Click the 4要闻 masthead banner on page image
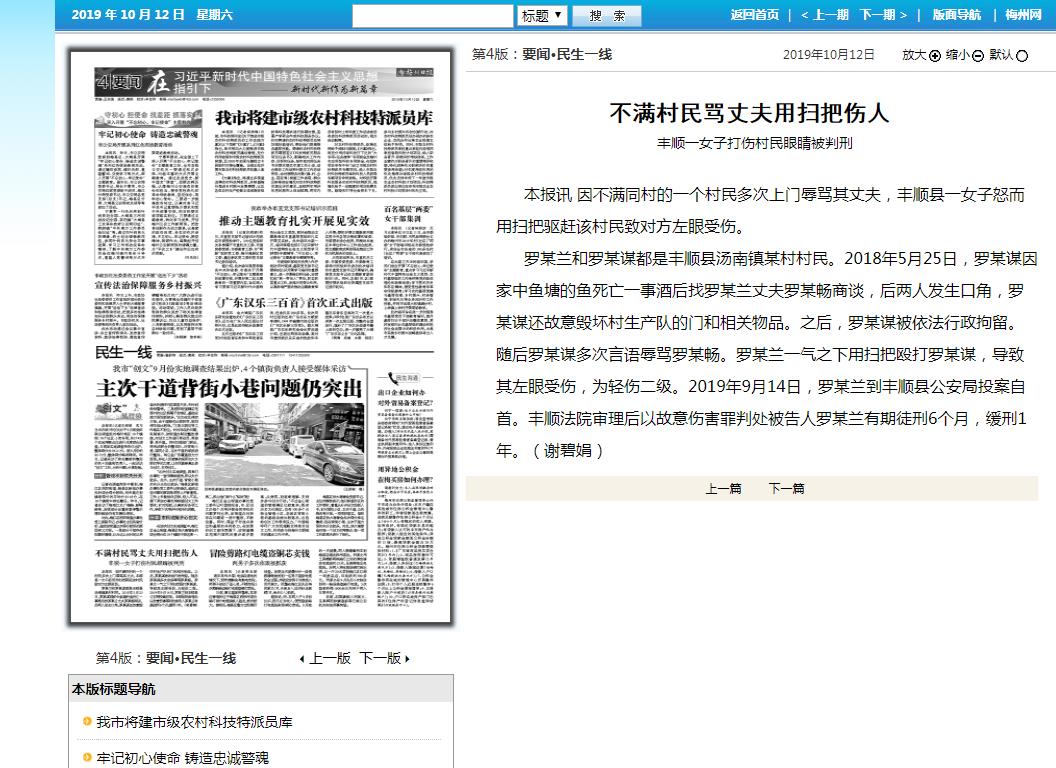 click(264, 82)
